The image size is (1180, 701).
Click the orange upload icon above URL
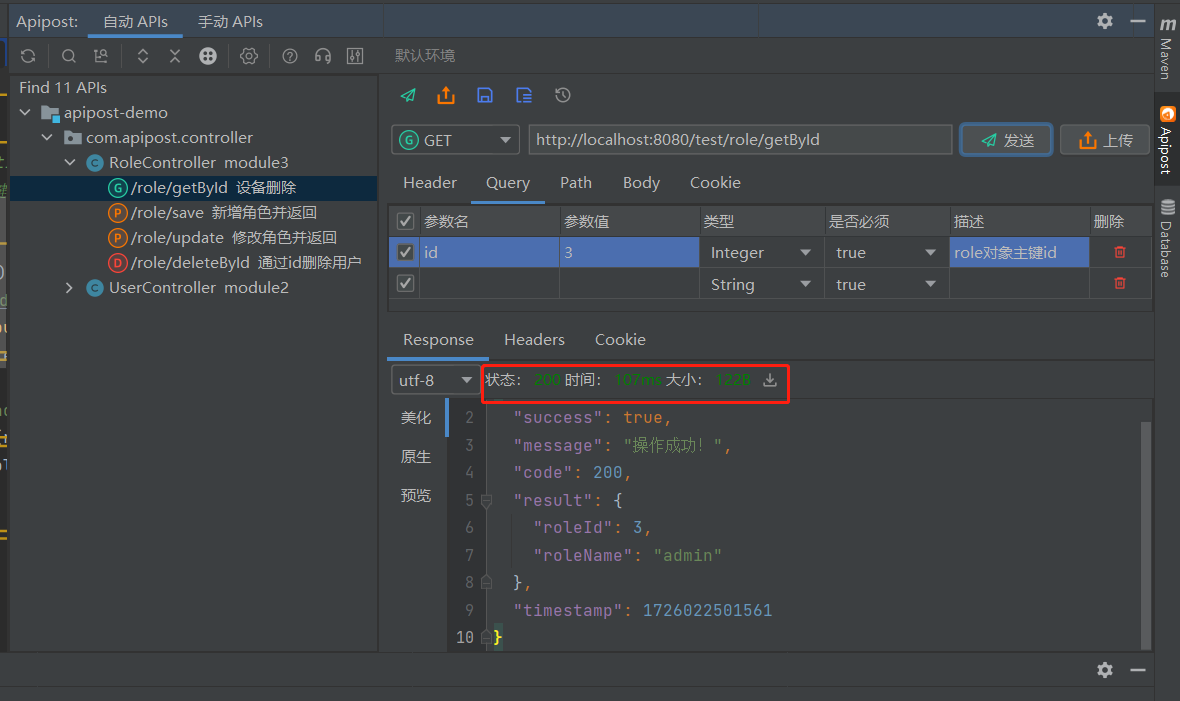pos(446,95)
